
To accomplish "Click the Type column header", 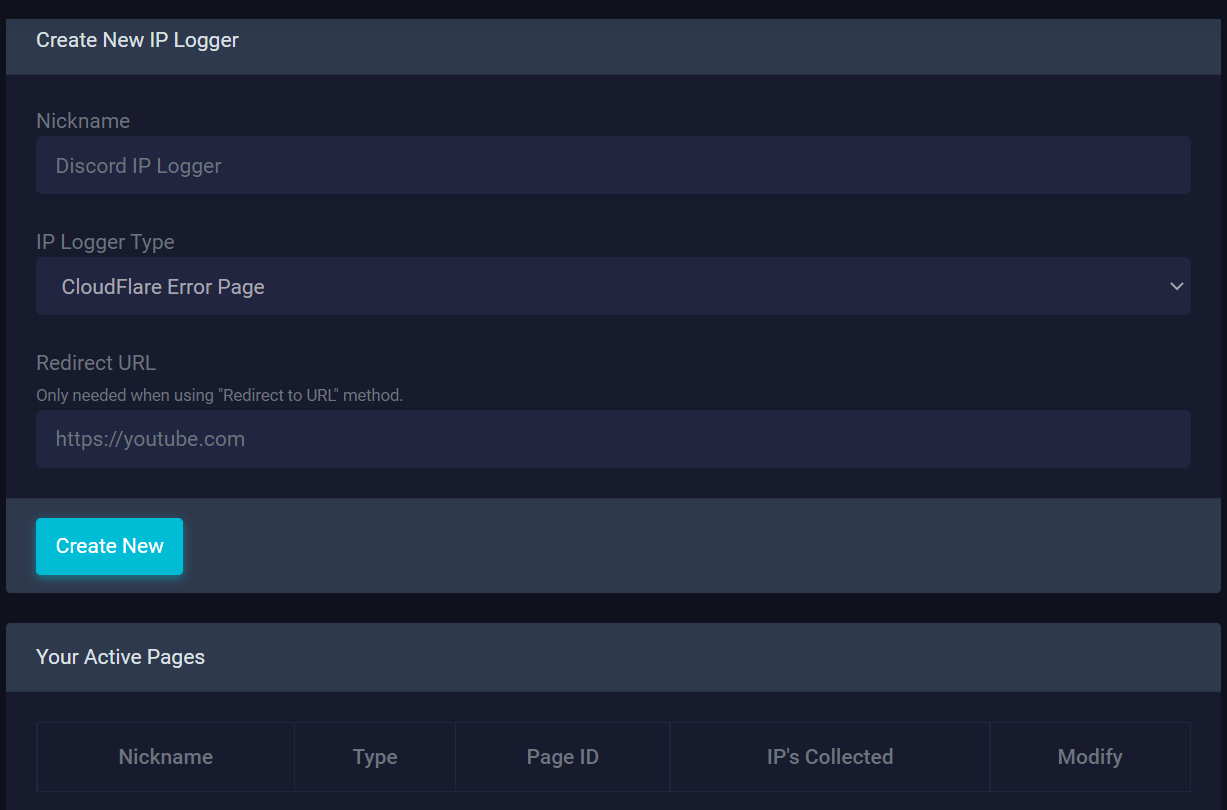I will coord(375,757).
